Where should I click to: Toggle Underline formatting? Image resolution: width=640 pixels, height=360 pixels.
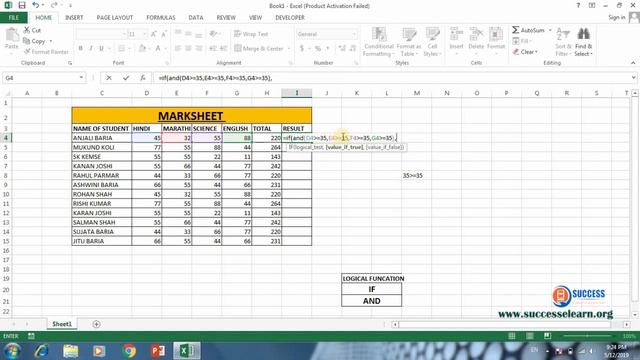click(101, 49)
